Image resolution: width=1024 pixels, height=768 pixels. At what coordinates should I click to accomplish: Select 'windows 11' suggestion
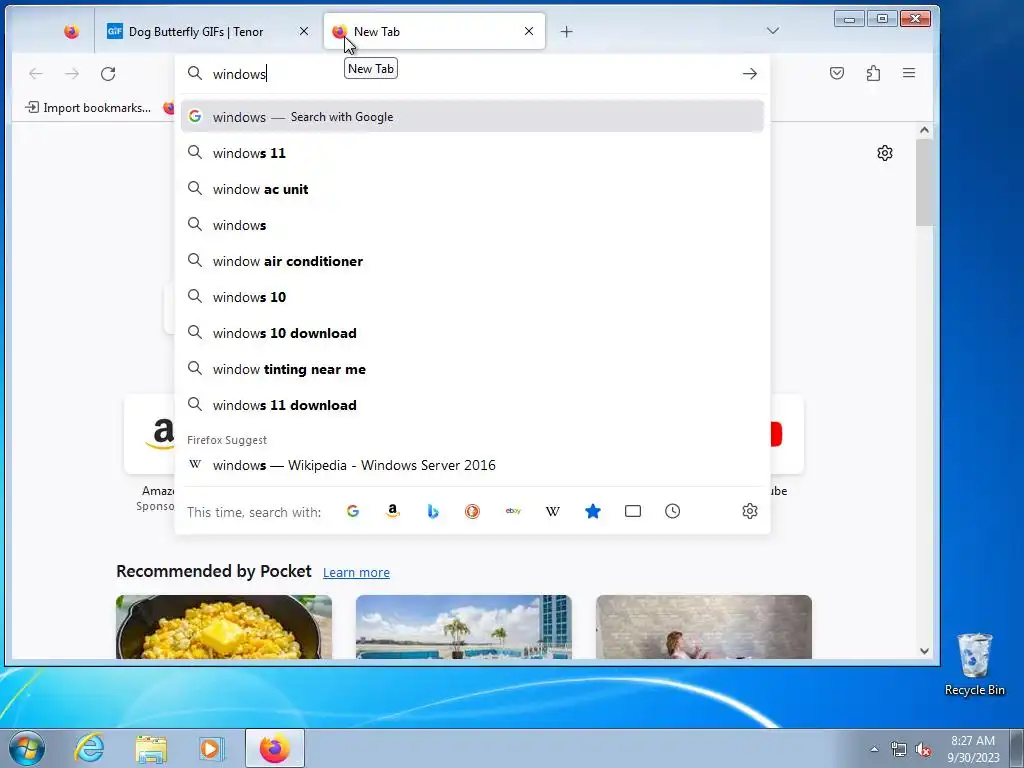pos(472,153)
